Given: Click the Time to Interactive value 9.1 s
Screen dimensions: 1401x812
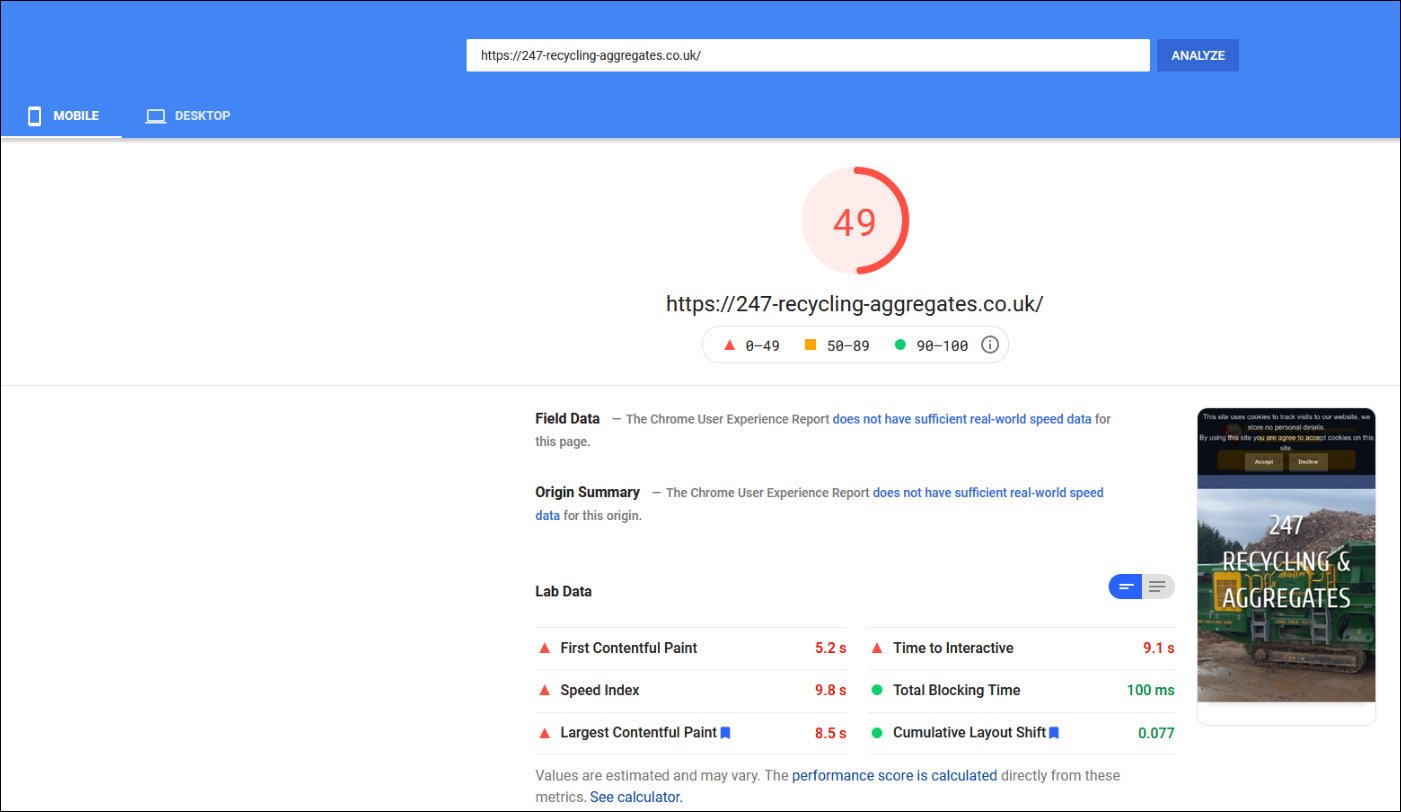Looking at the screenshot, I should pyautogui.click(x=1159, y=648).
